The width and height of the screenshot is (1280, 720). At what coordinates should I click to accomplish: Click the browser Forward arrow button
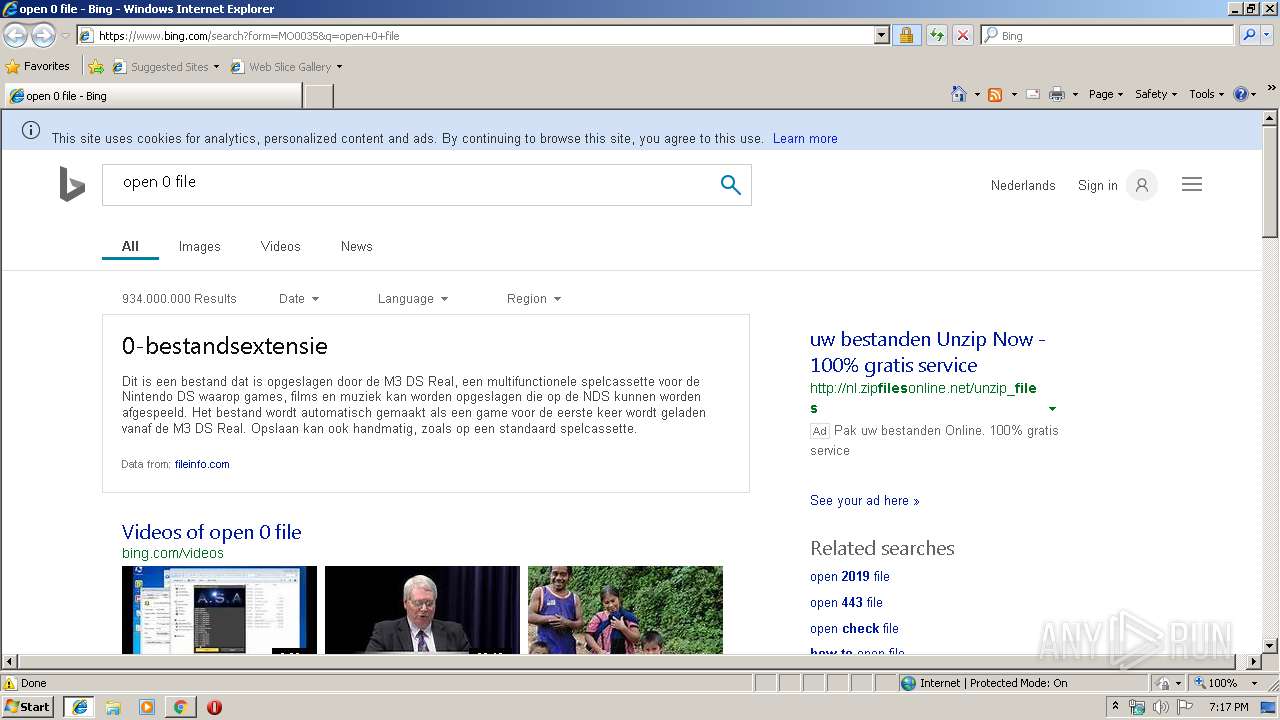pyautogui.click(x=43, y=36)
